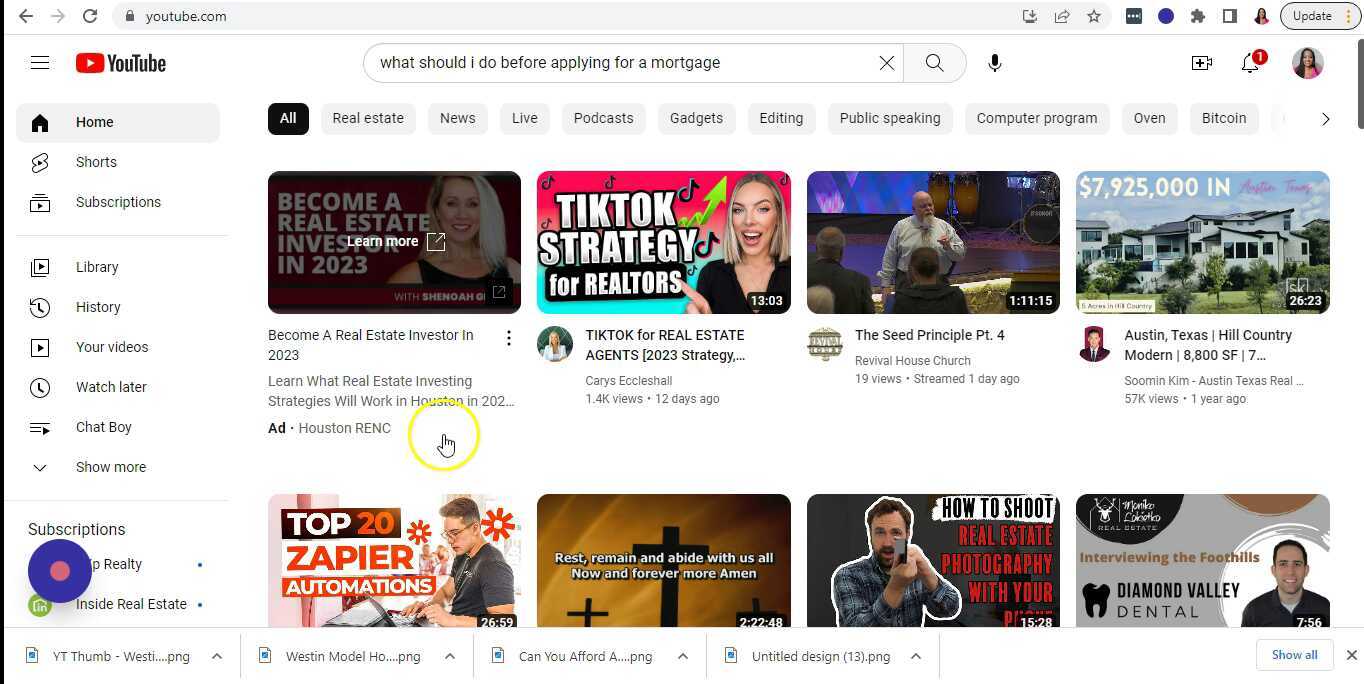Select the Podcasts filter chip

[x=603, y=118]
